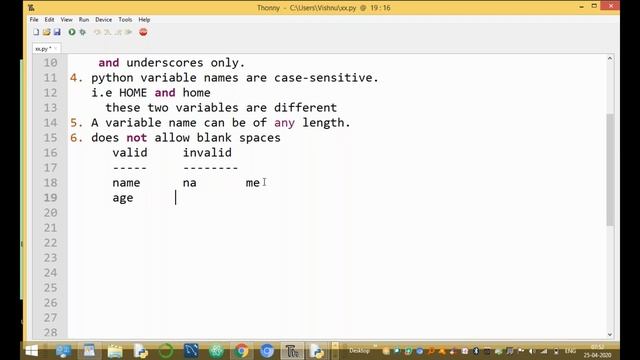Click the word 'age' on line 19
The width and height of the screenshot is (640, 360).
coord(123,198)
